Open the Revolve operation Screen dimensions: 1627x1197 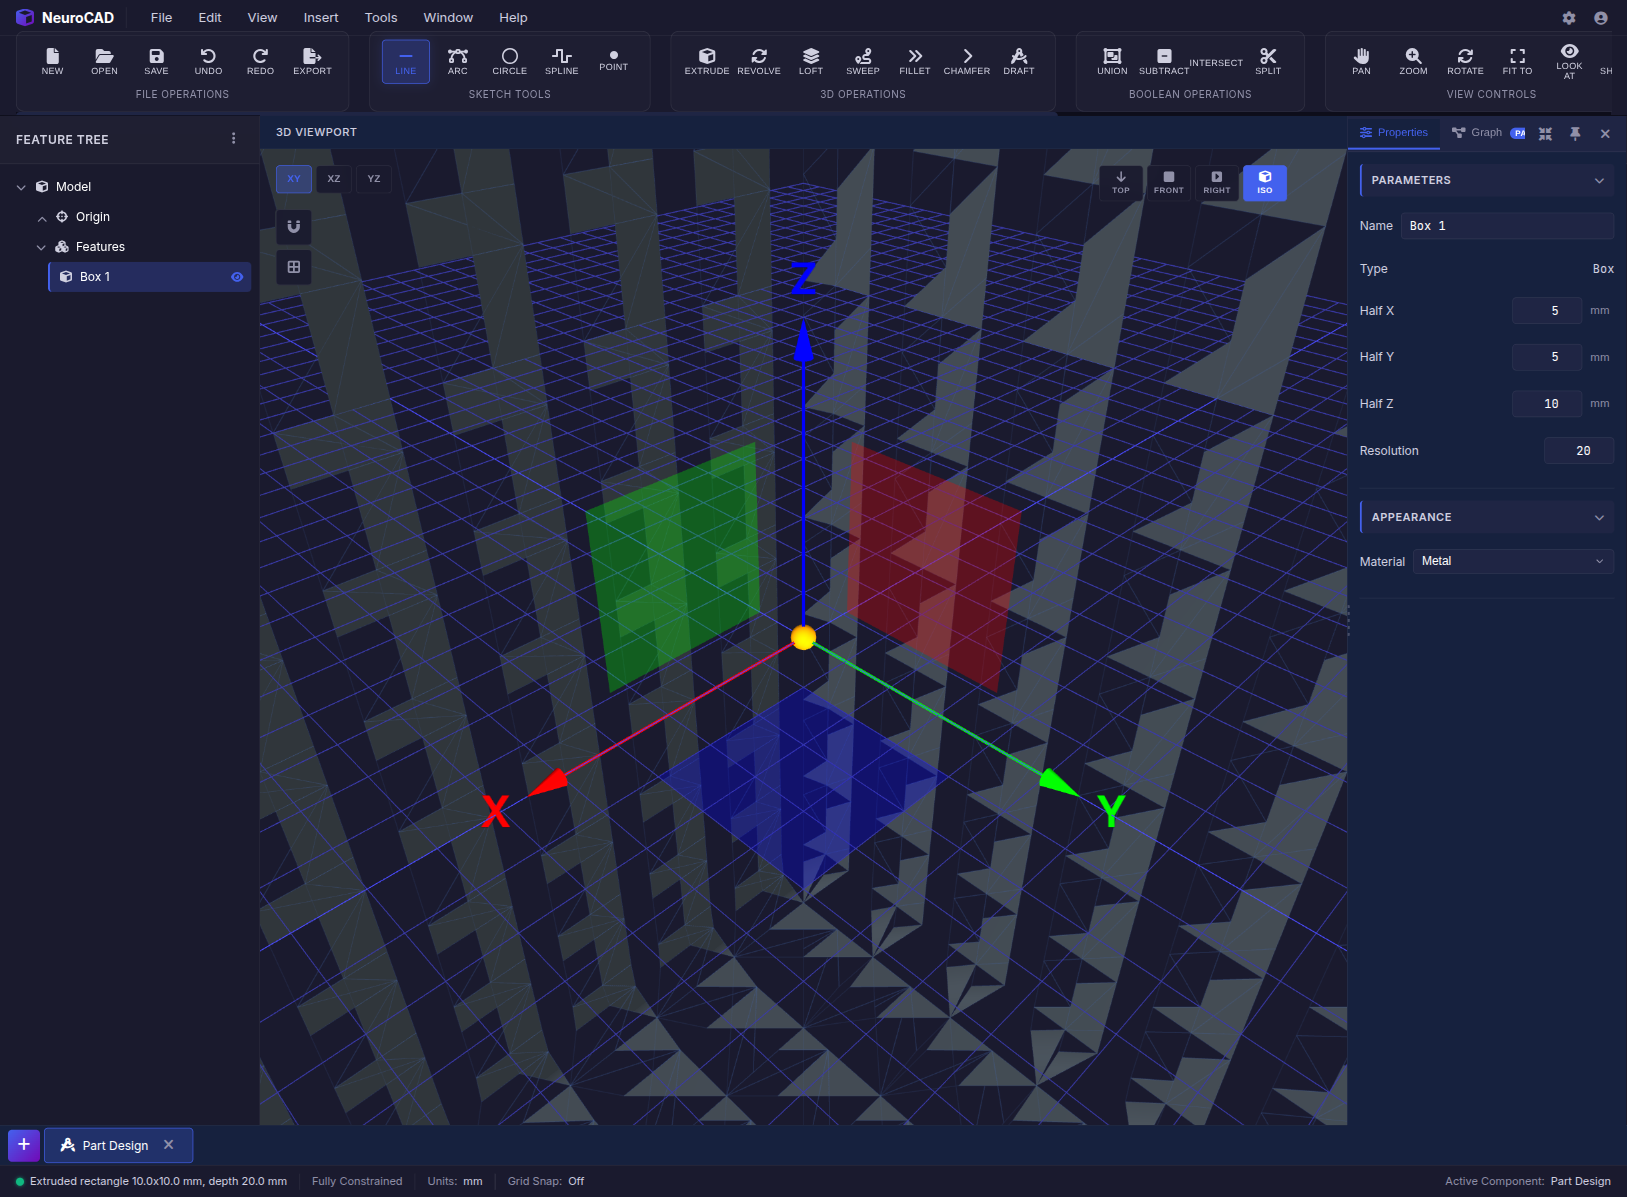point(759,61)
